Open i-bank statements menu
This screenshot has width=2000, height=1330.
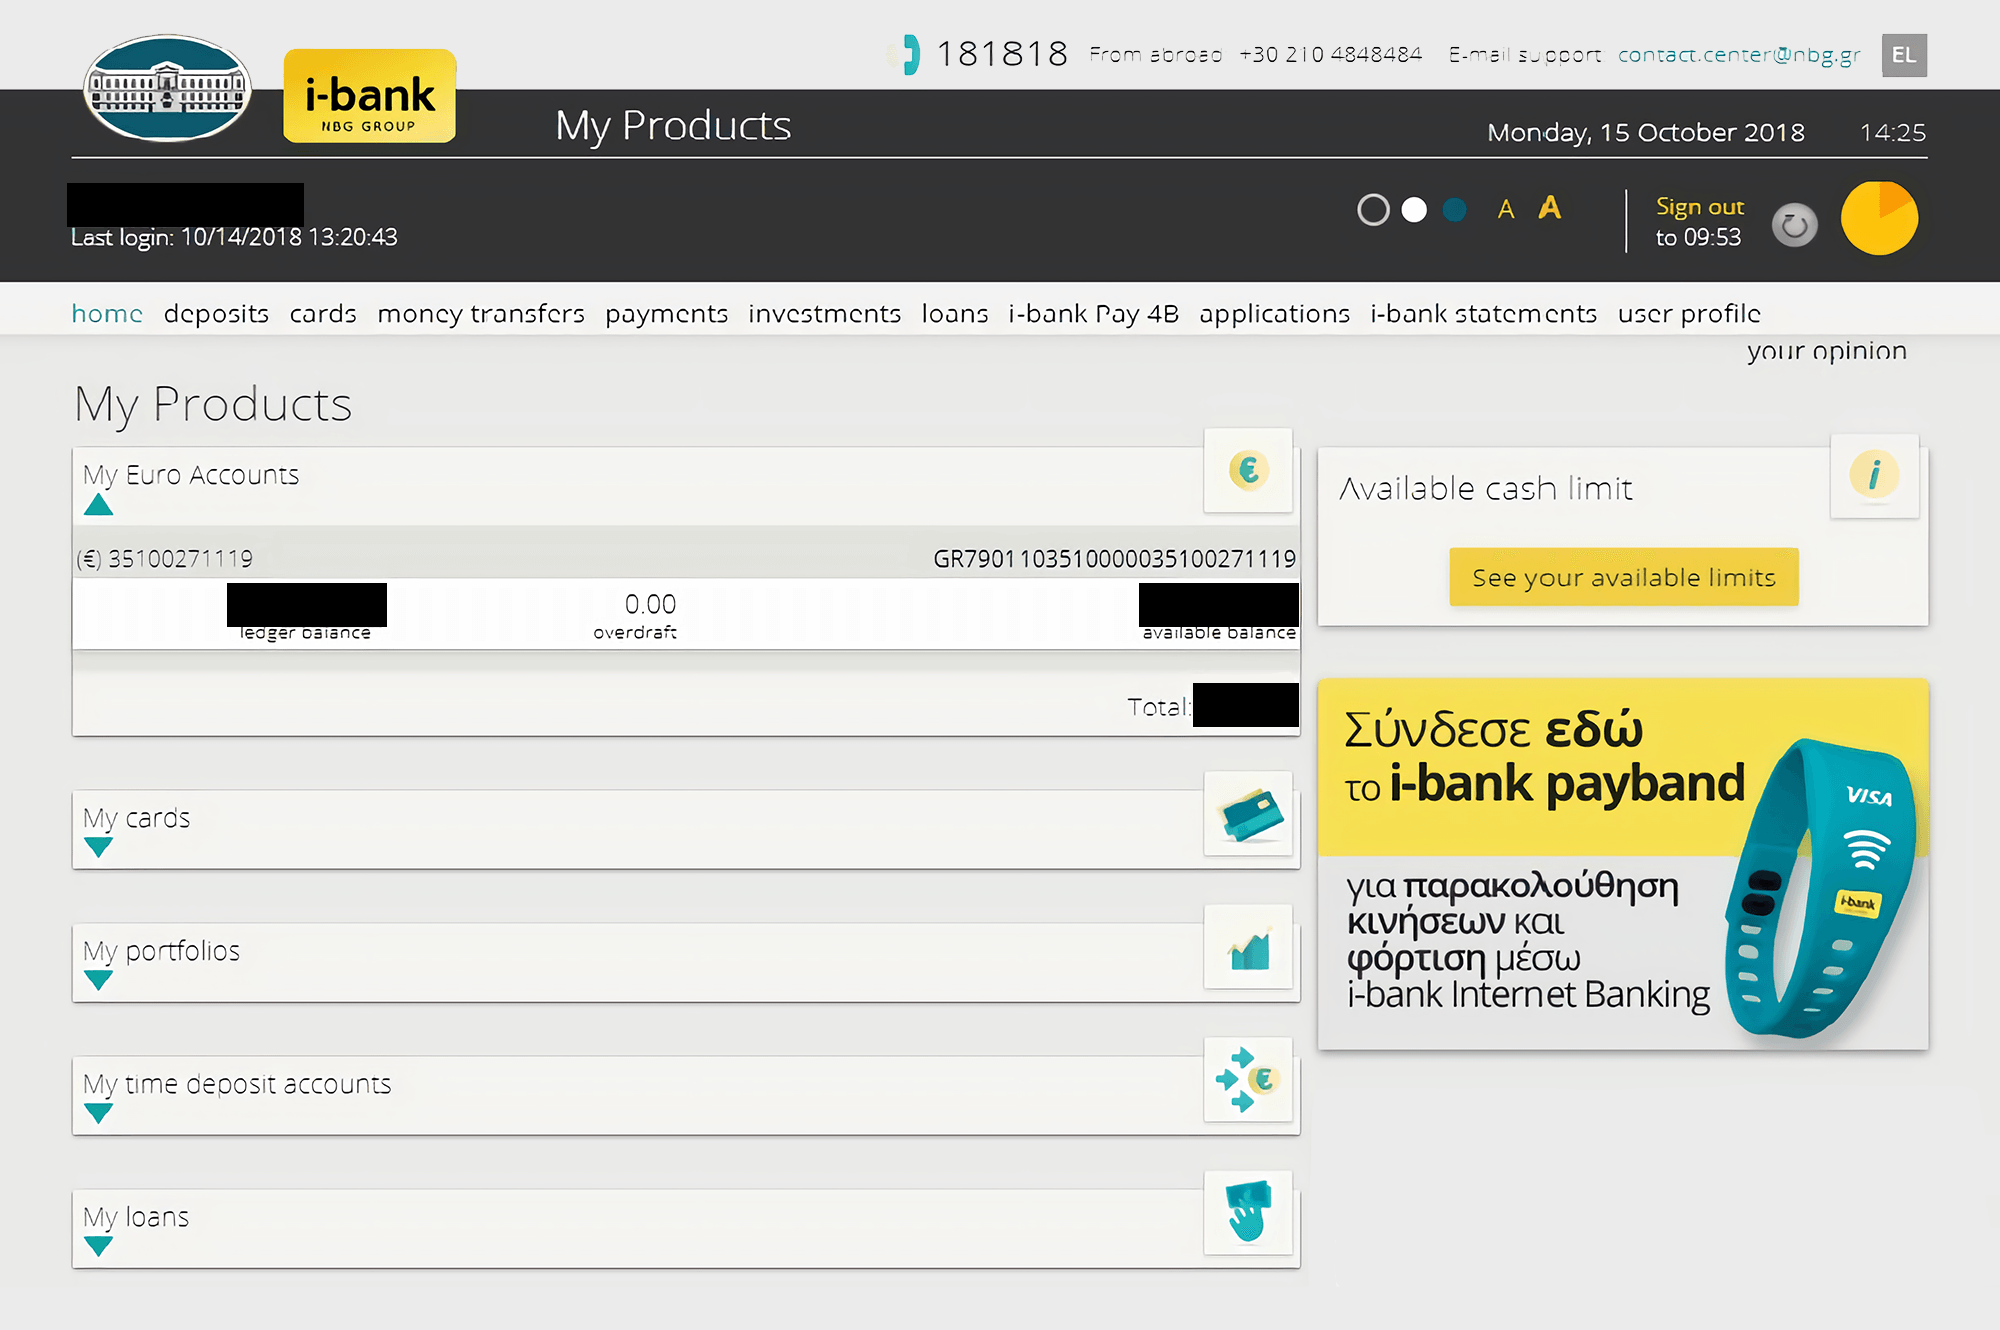tap(1483, 314)
